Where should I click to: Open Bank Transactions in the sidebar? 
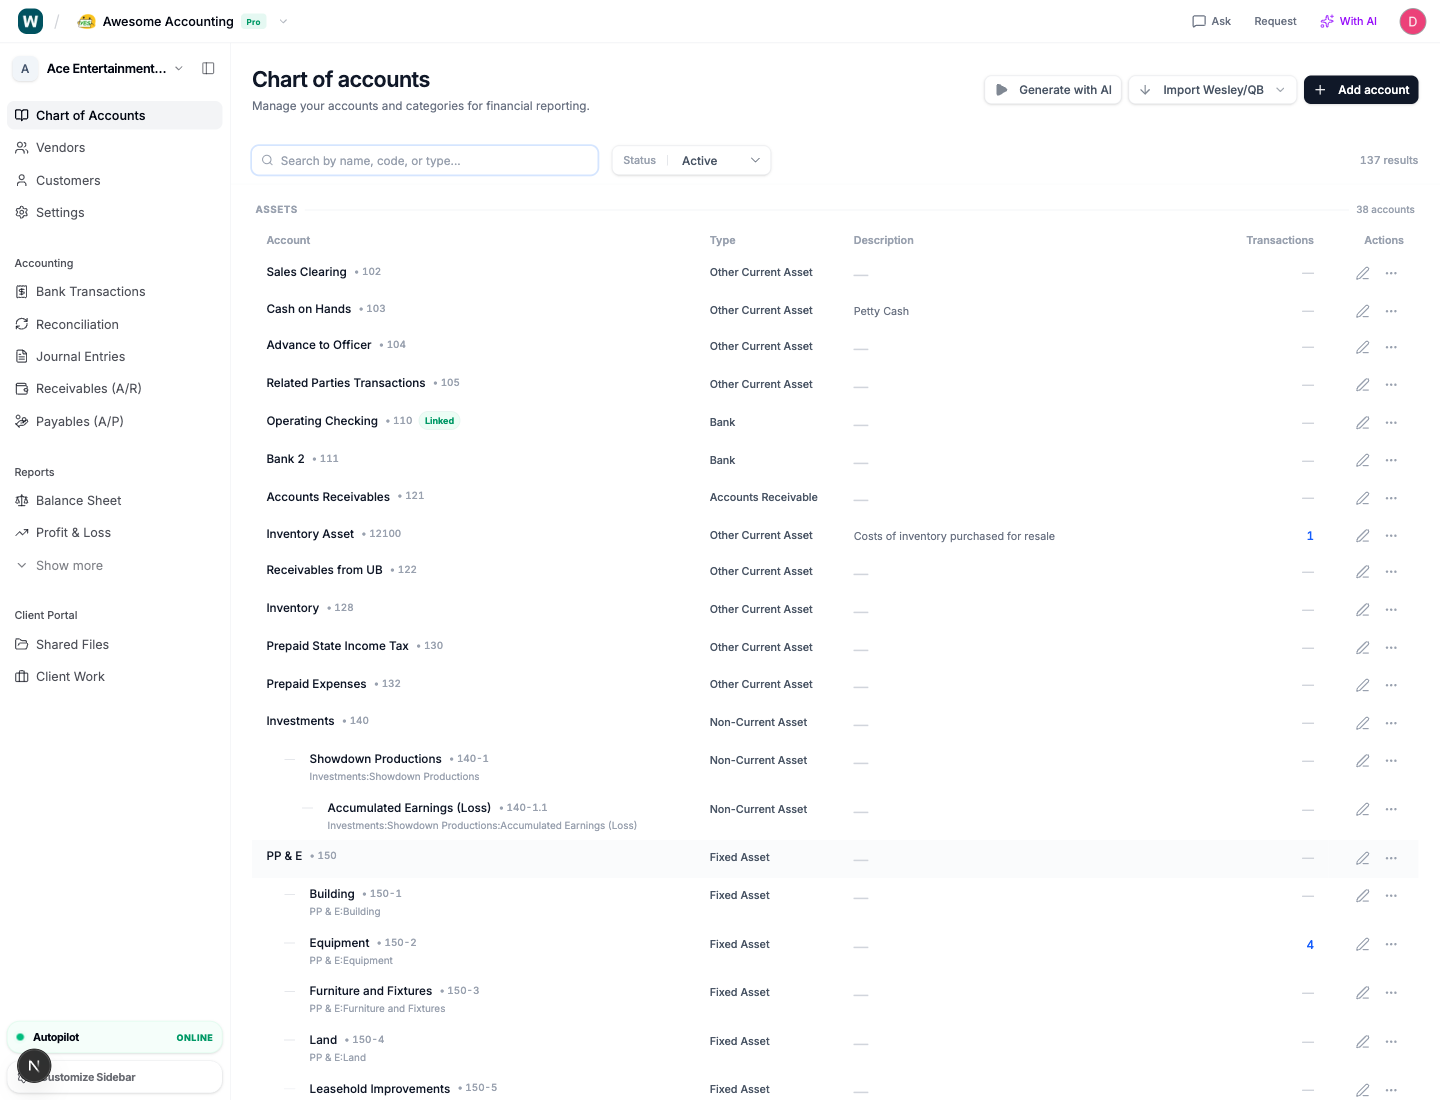pos(90,292)
